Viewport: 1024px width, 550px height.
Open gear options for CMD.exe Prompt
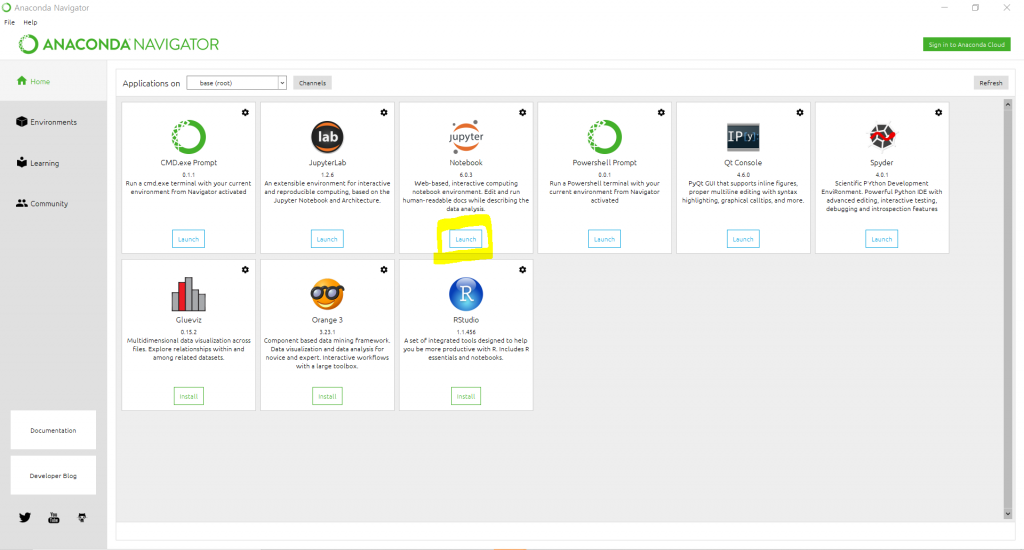pyautogui.click(x=245, y=112)
